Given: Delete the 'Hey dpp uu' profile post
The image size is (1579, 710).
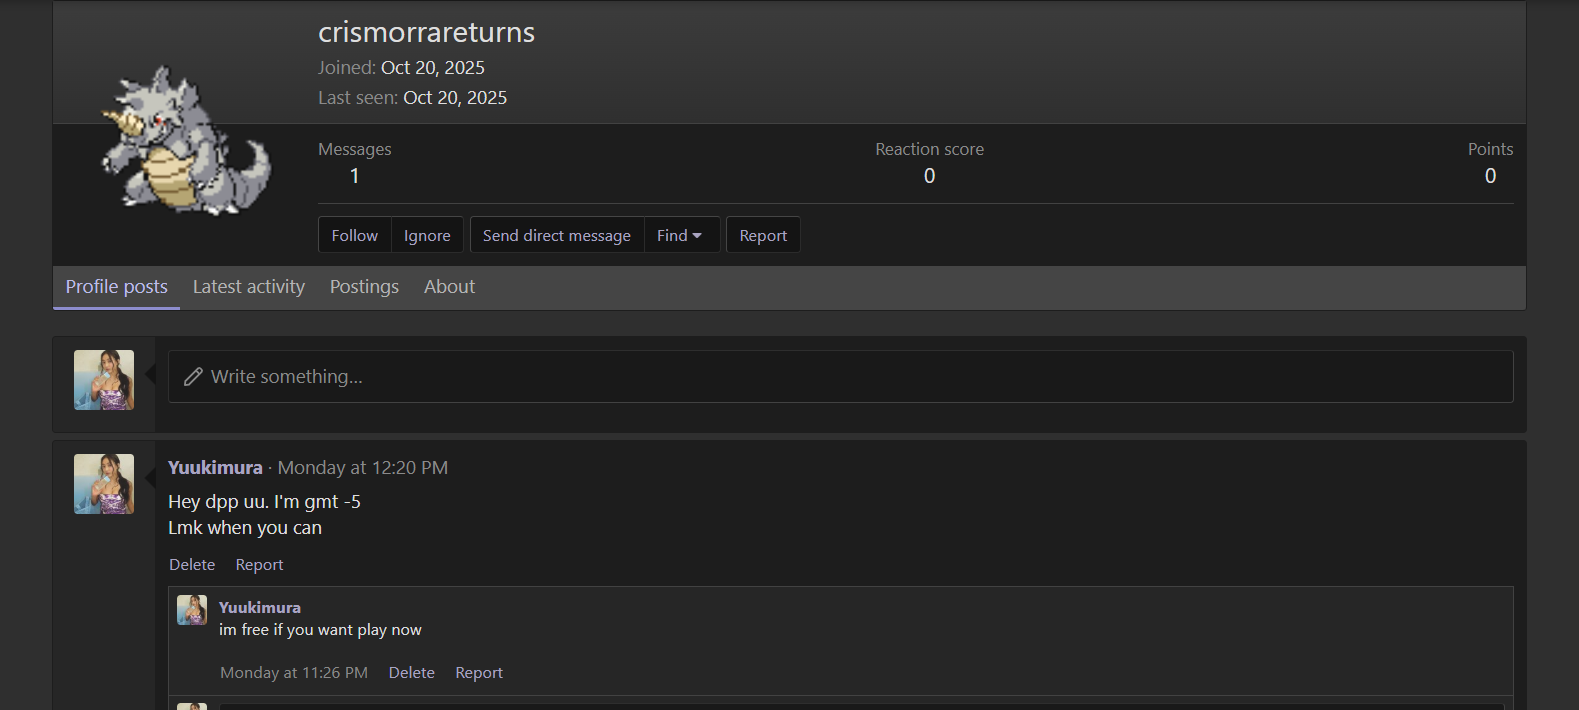Looking at the screenshot, I should (x=192, y=565).
